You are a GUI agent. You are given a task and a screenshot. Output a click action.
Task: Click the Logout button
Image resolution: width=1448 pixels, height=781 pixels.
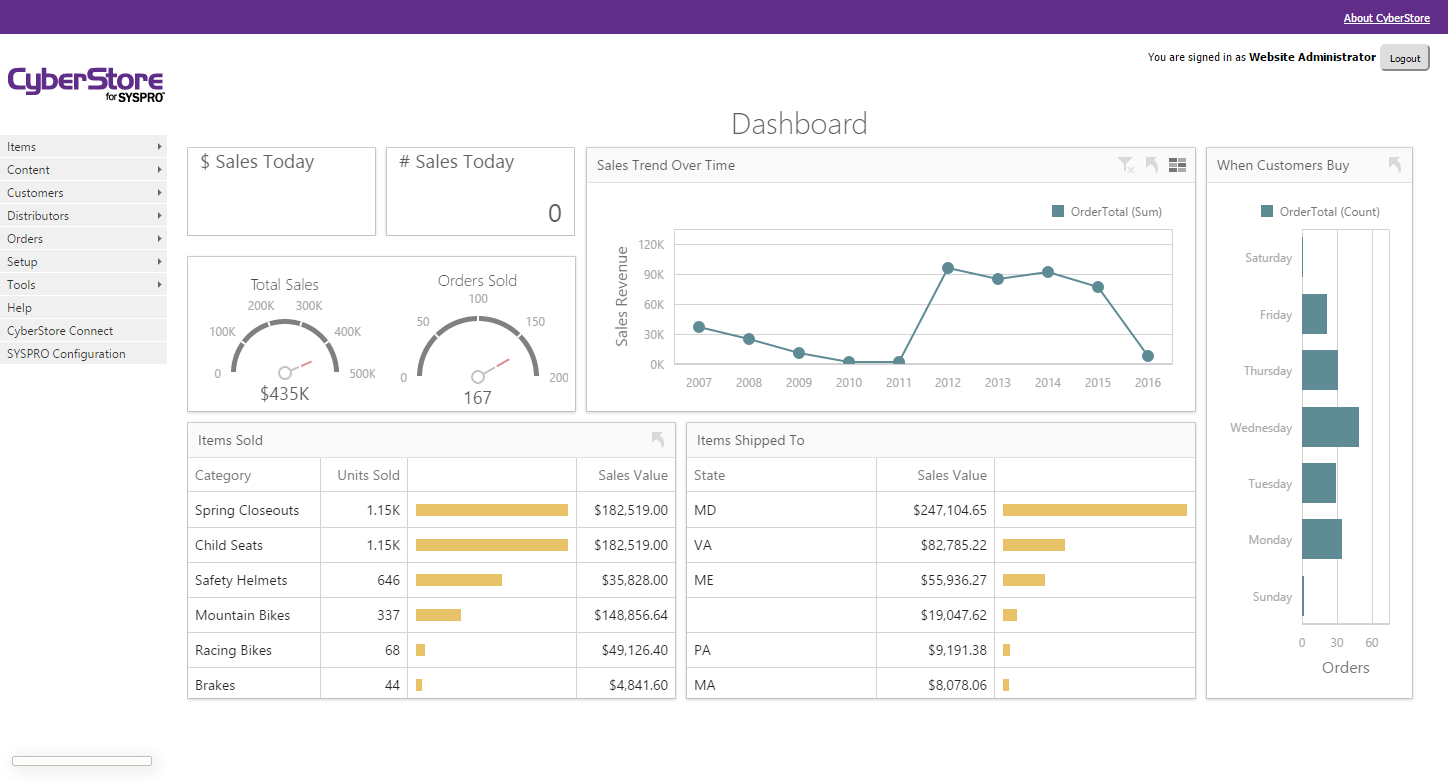tap(1404, 58)
